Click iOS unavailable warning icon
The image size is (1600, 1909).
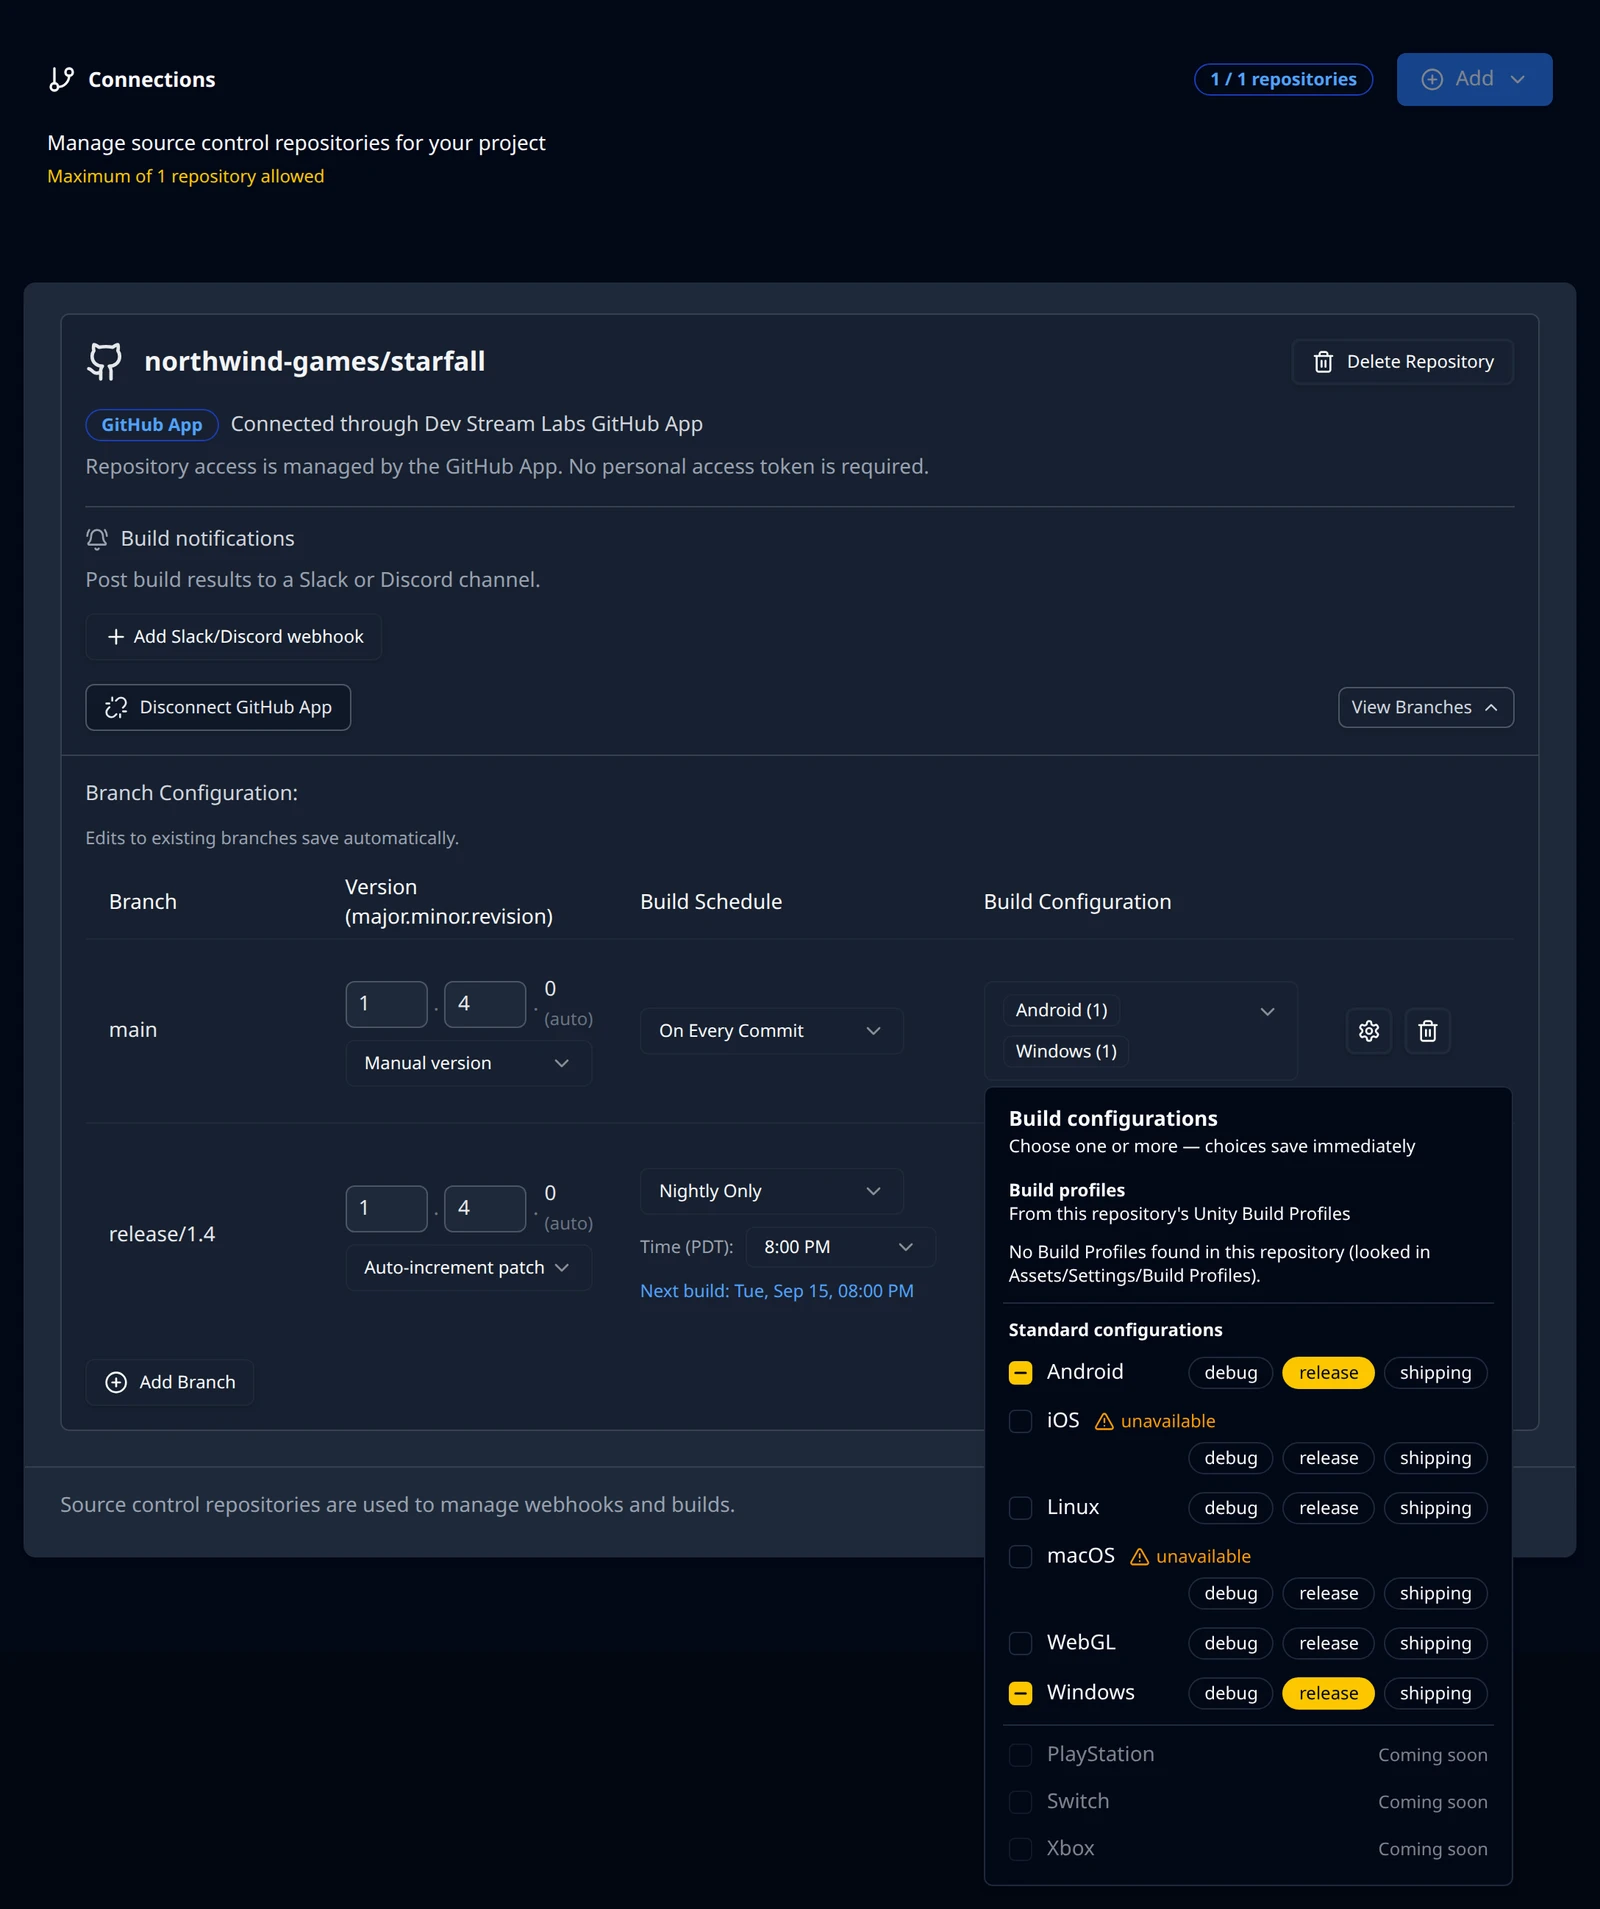coord(1104,1421)
